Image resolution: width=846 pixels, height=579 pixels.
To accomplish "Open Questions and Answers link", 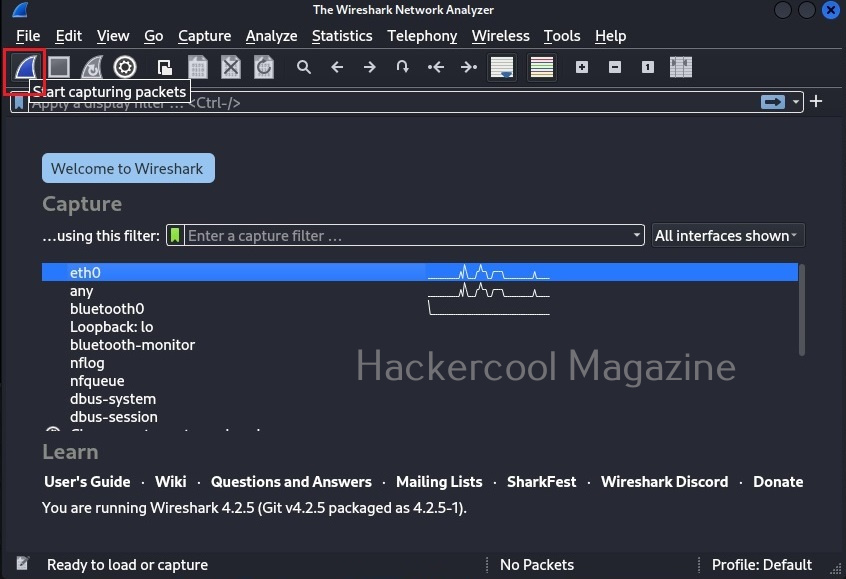I will pos(291,481).
